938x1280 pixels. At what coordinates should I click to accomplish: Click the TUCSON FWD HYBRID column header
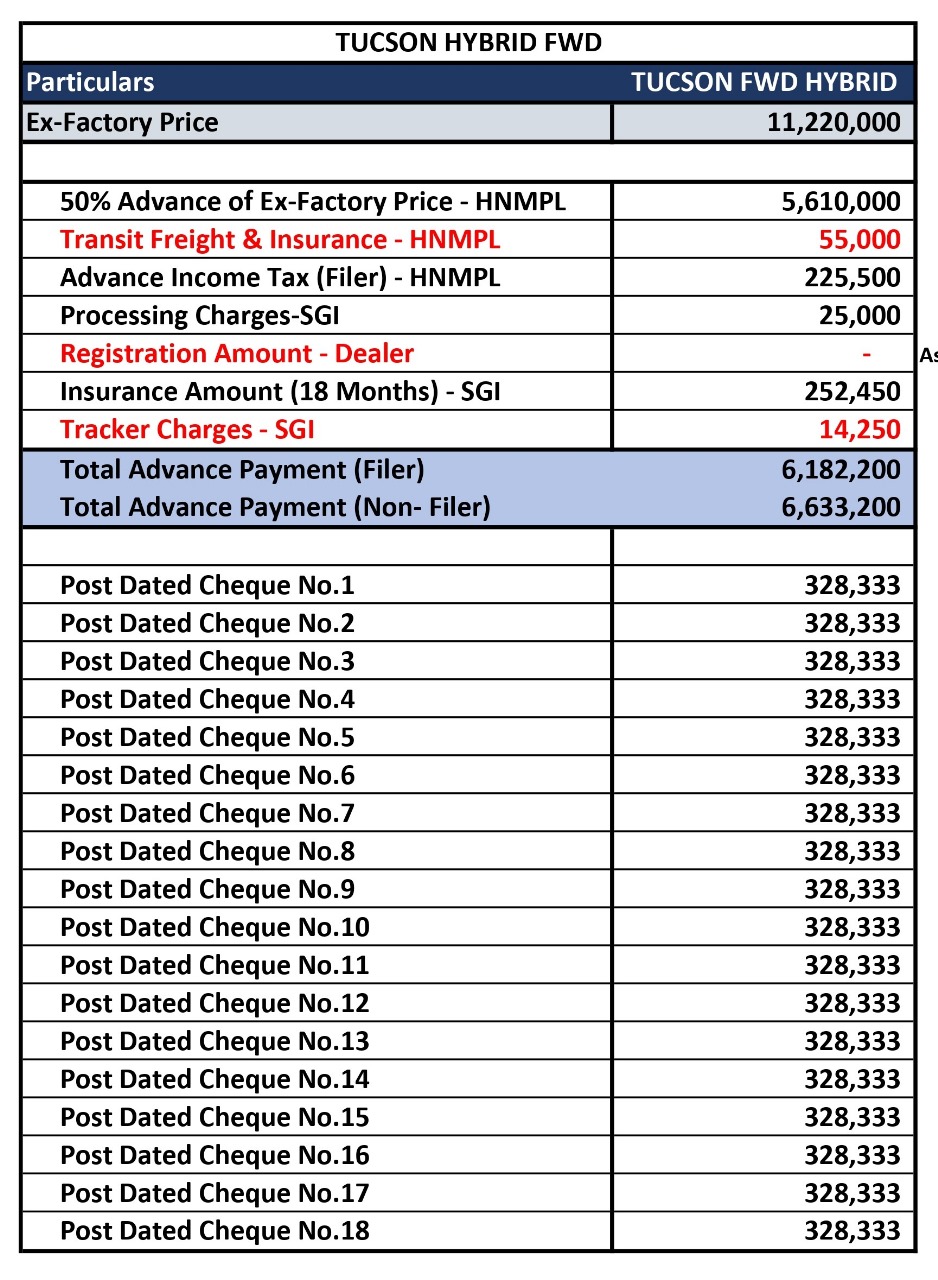[764, 82]
